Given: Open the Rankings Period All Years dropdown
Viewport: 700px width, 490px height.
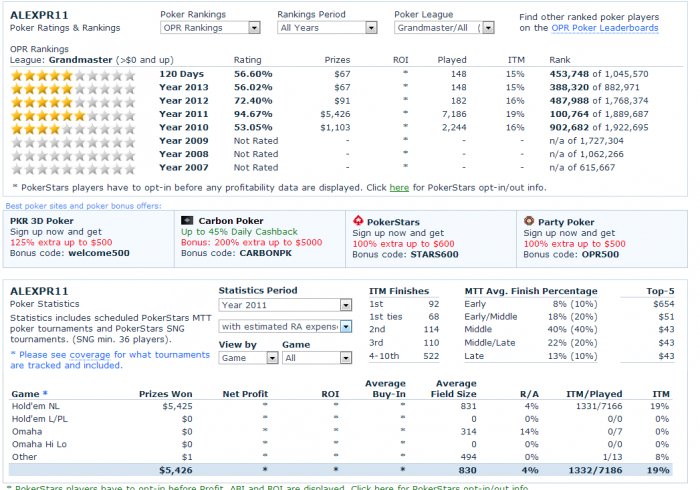Looking at the screenshot, I should (x=327, y=28).
